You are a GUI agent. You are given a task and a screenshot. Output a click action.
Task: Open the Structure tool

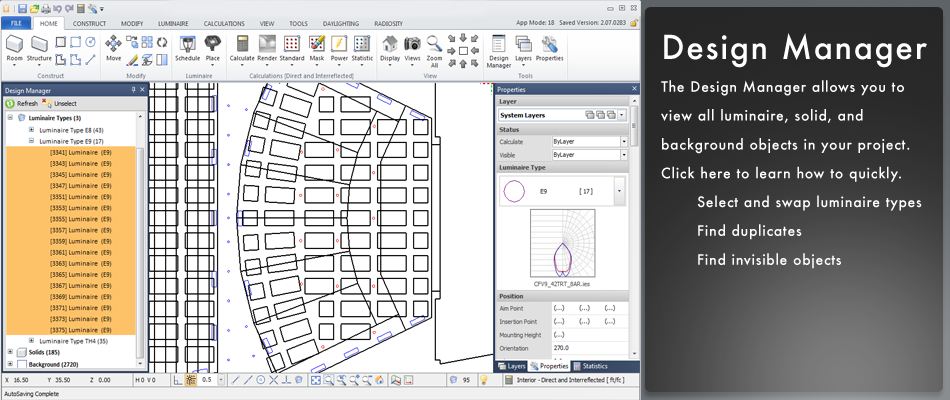click(39, 48)
